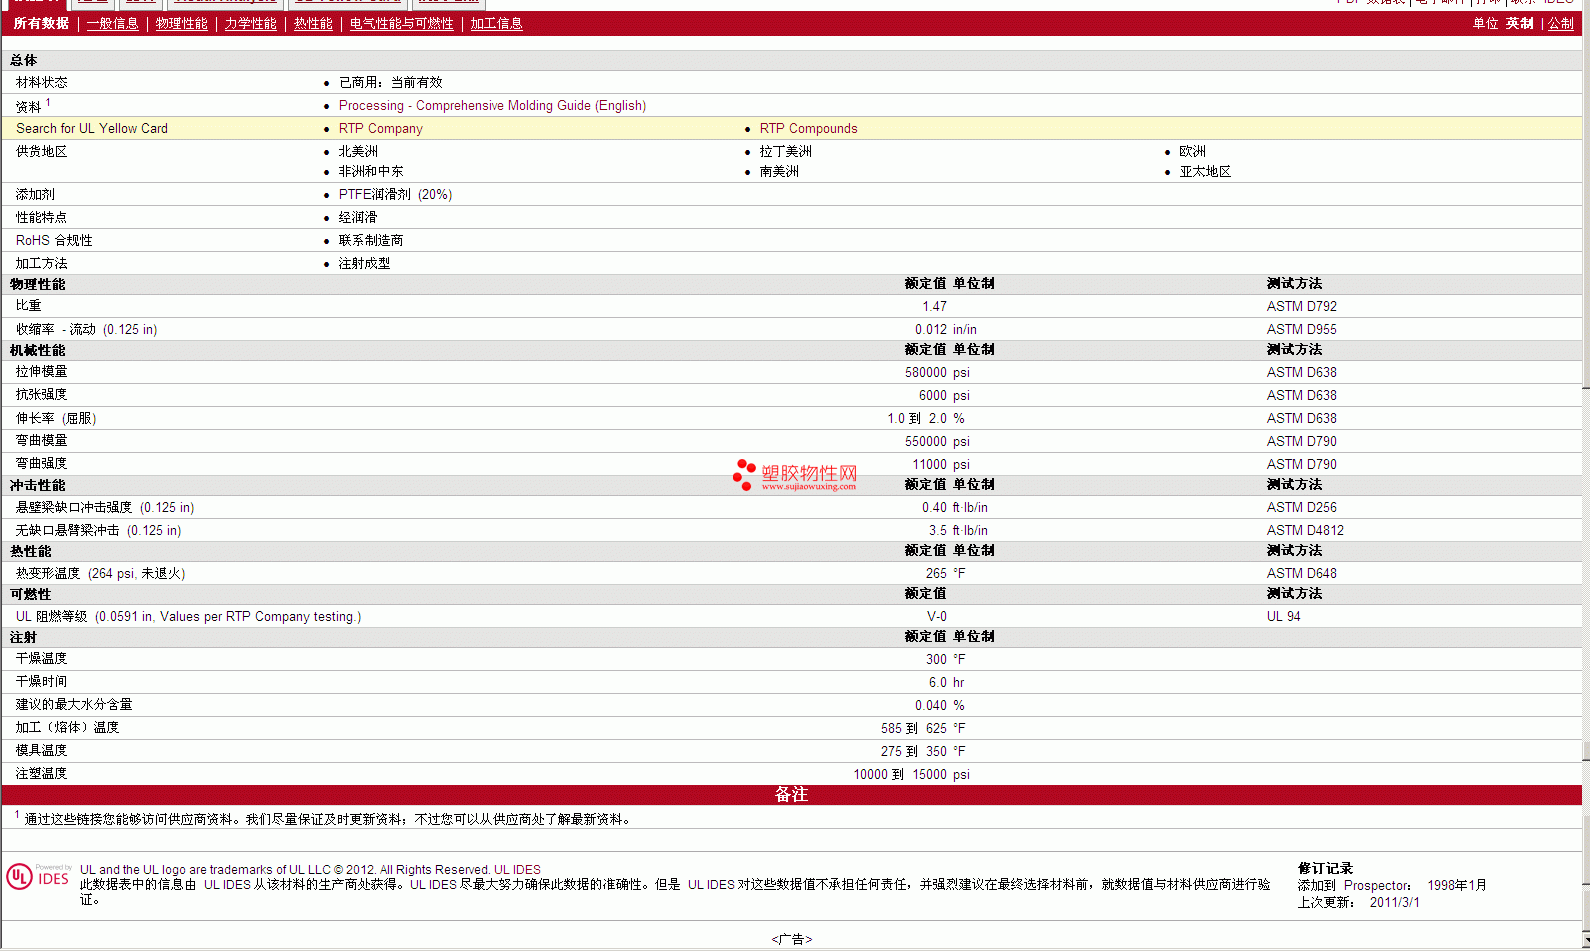1590x951 pixels.
Task: Click the 材料状态 row label
Action: coord(42,83)
